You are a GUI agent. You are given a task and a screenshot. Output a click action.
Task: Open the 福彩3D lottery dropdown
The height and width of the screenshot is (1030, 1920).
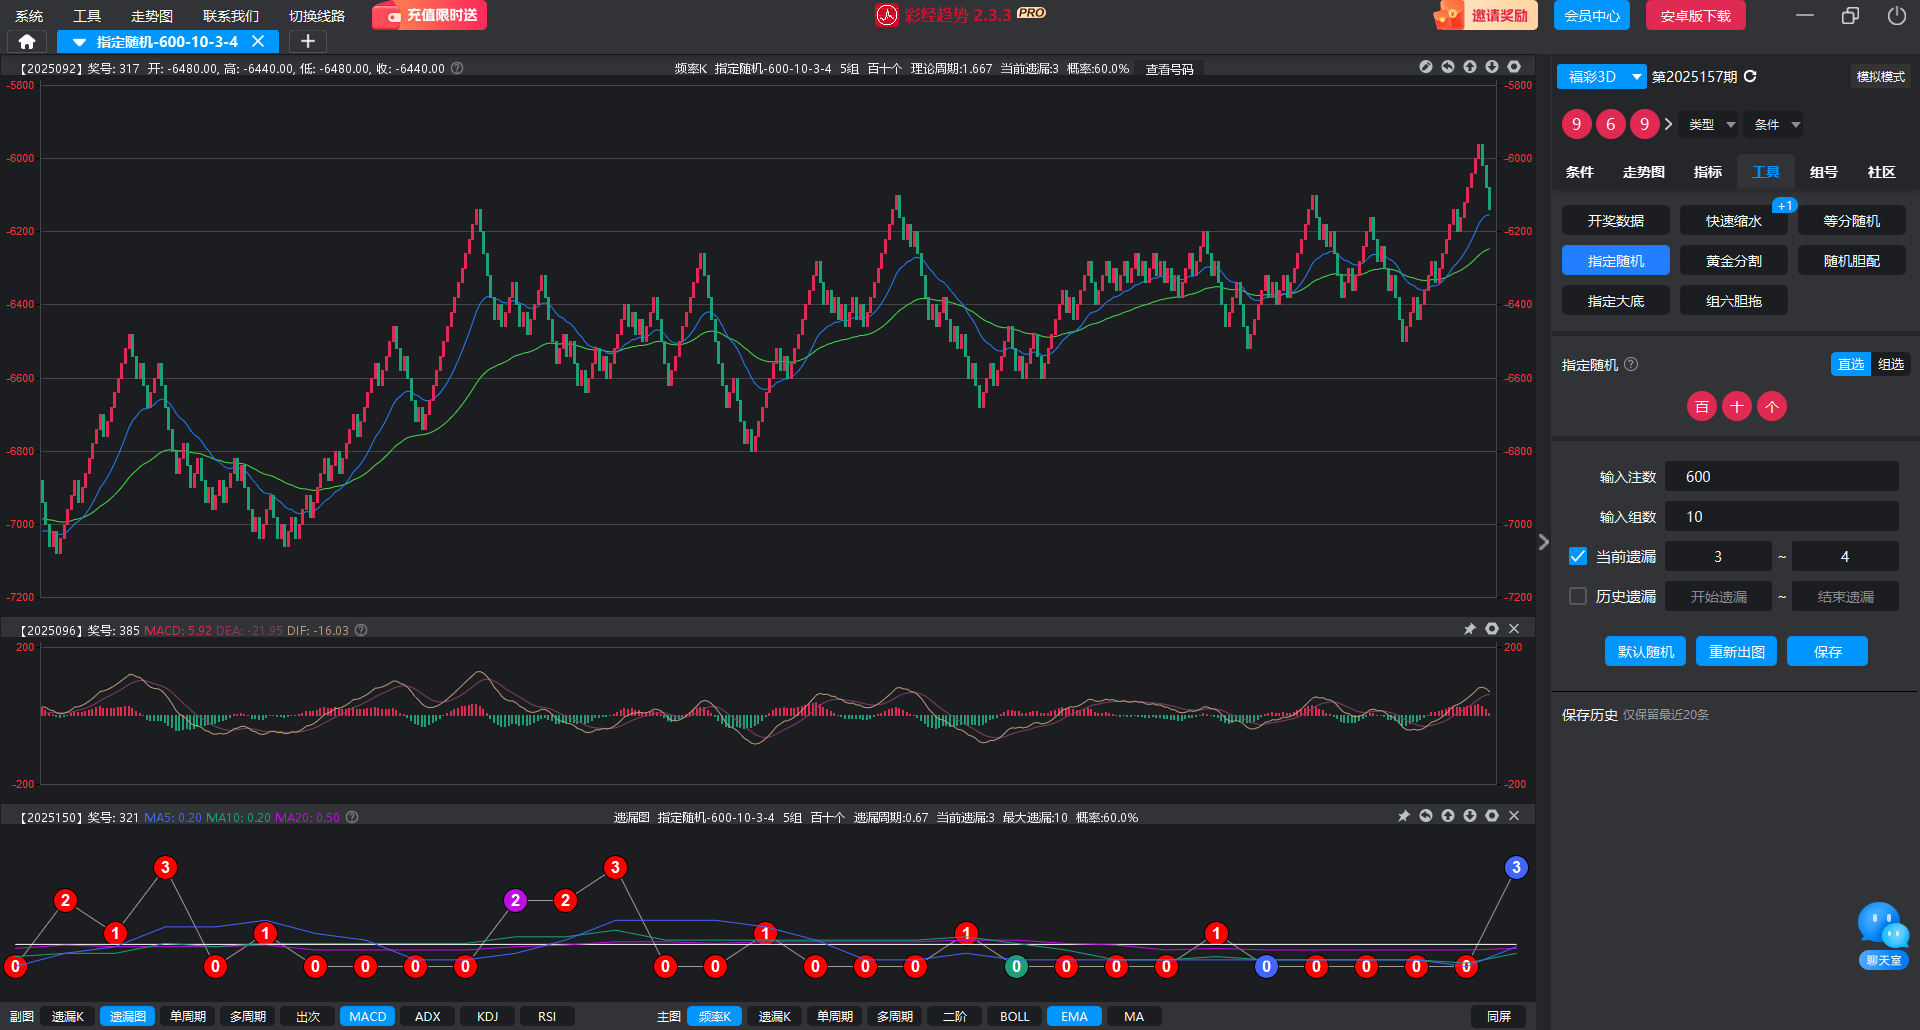pyautogui.click(x=1601, y=76)
